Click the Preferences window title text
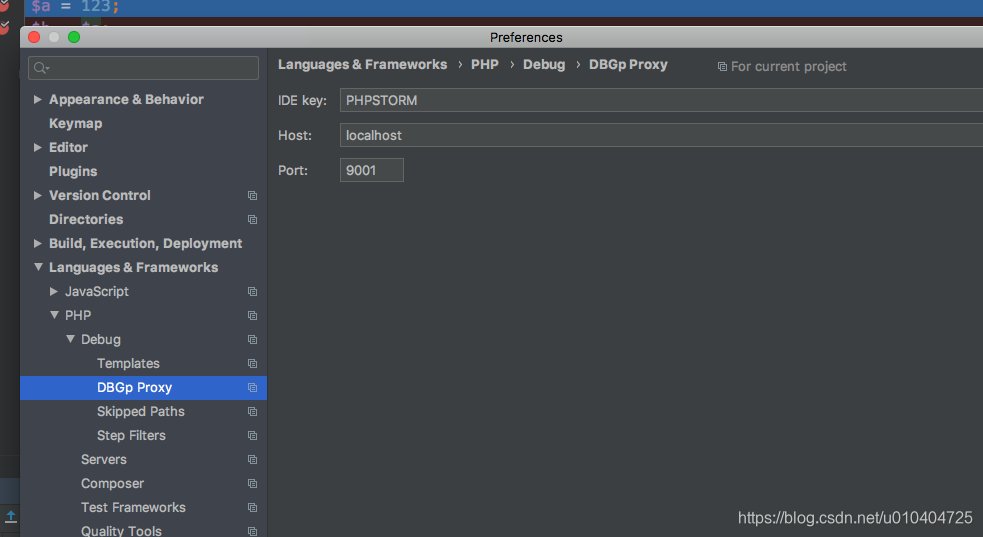This screenshot has width=983, height=537. point(526,38)
